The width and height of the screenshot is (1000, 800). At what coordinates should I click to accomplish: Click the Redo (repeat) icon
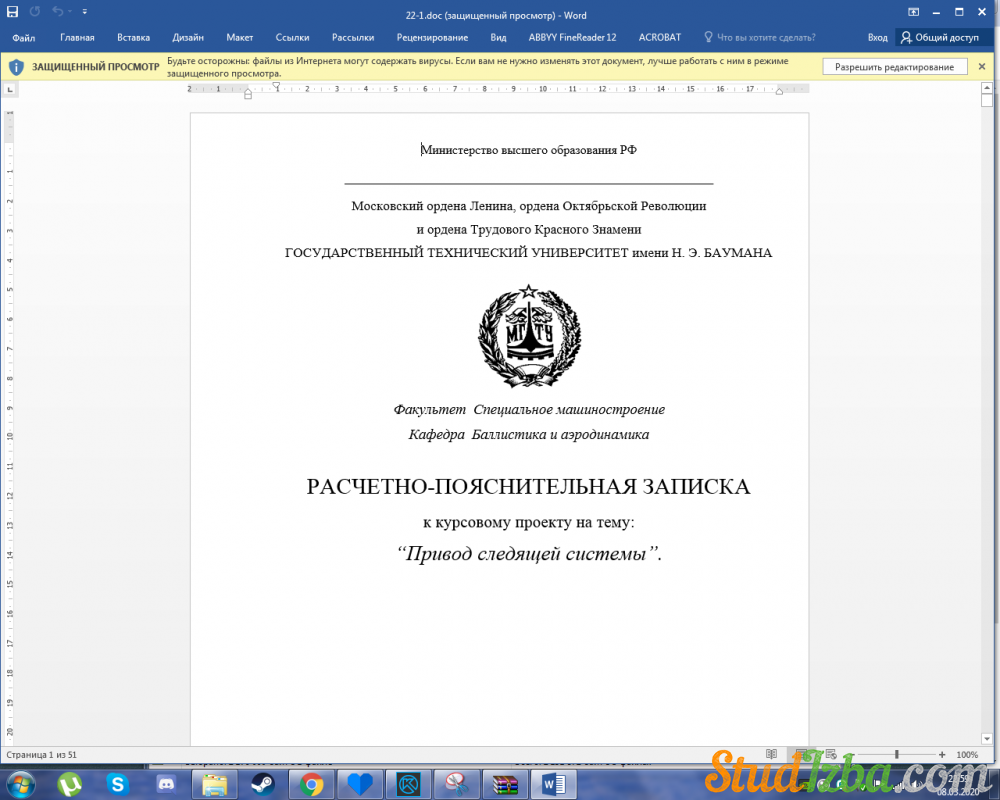[x=34, y=11]
